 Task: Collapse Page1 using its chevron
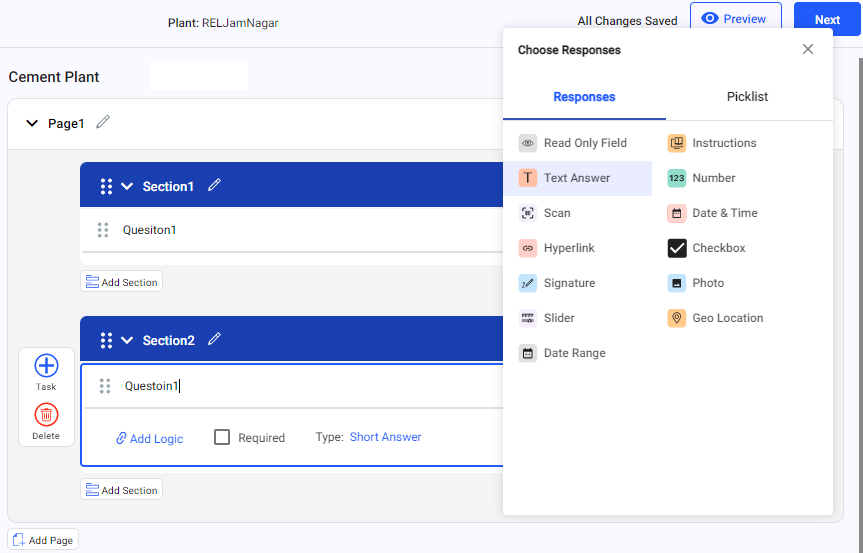tap(31, 124)
